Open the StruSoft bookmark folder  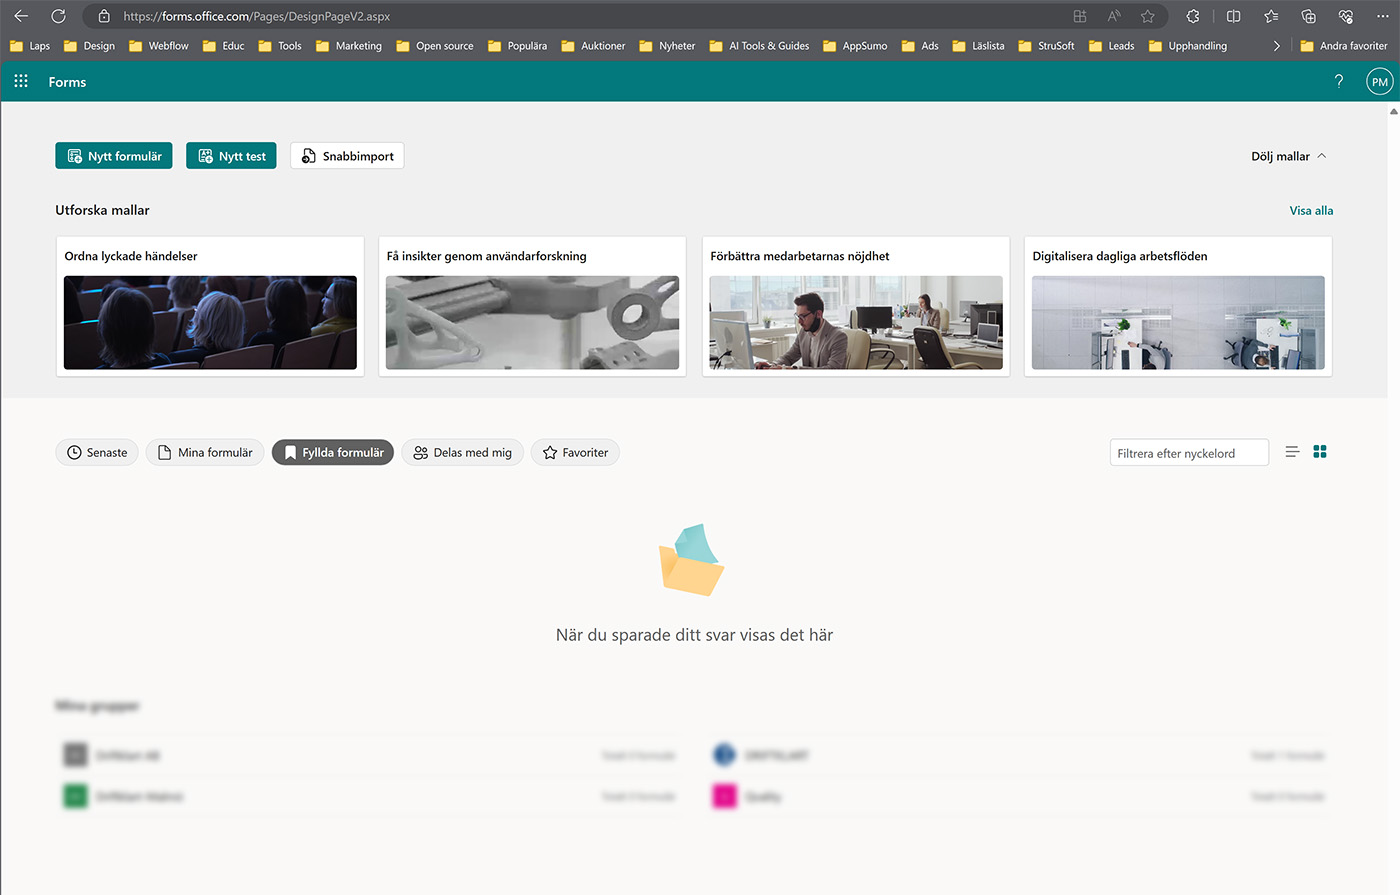pos(1046,46)
